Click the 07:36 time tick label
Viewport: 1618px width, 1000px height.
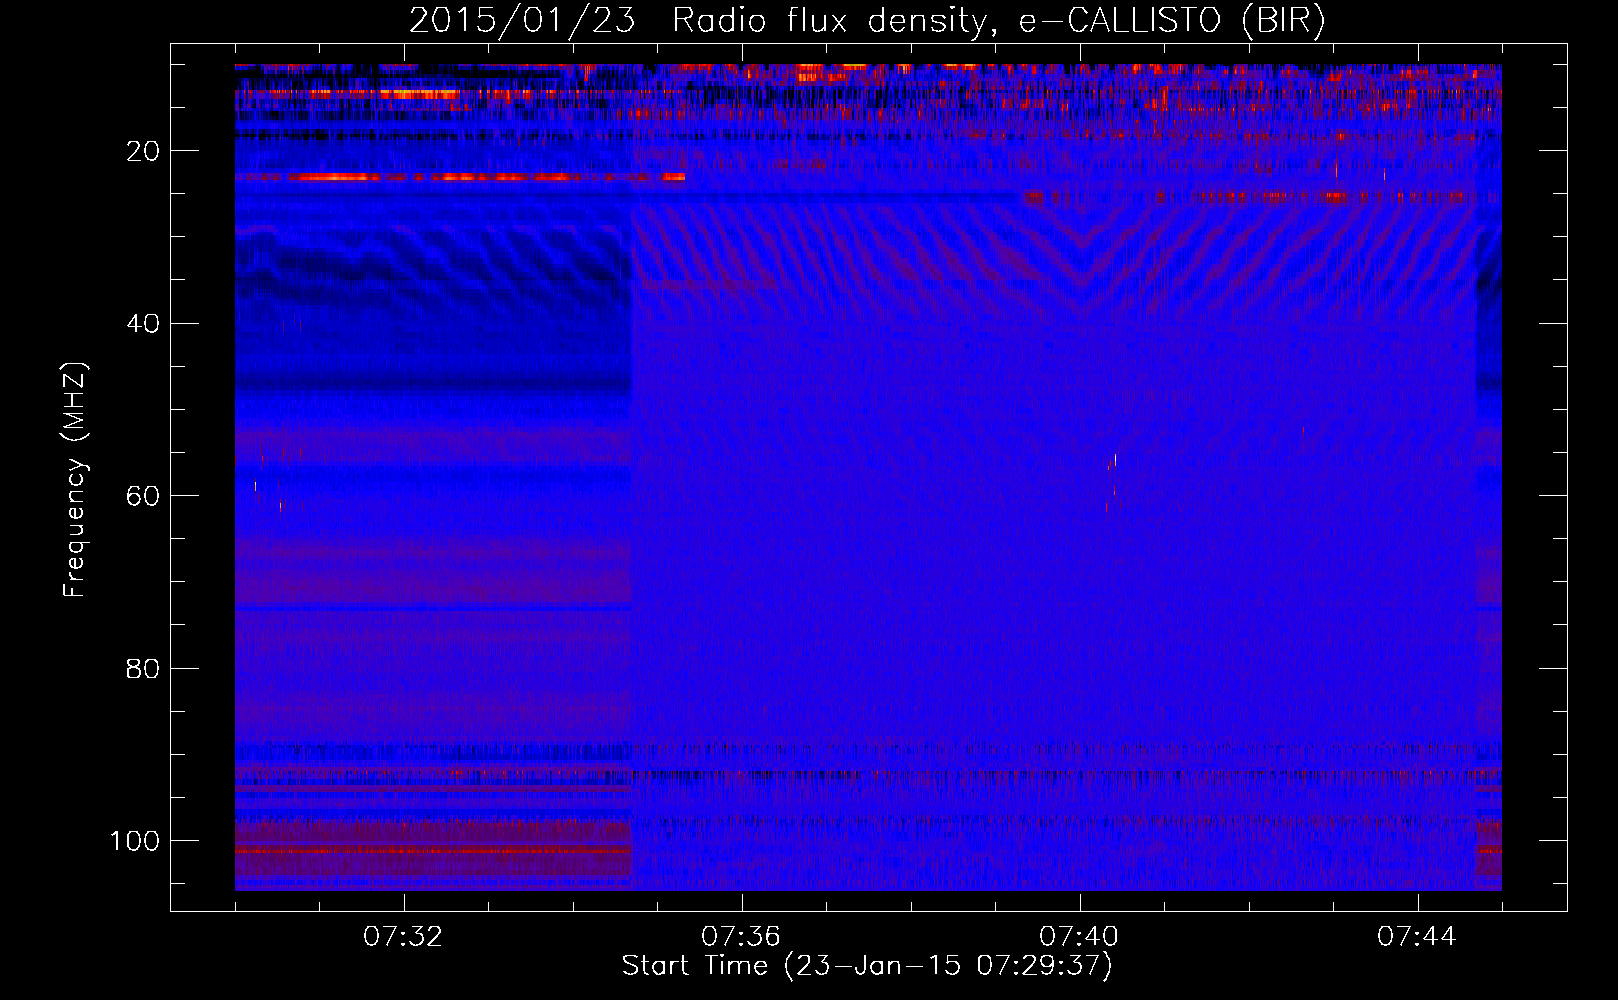[741, 937]
